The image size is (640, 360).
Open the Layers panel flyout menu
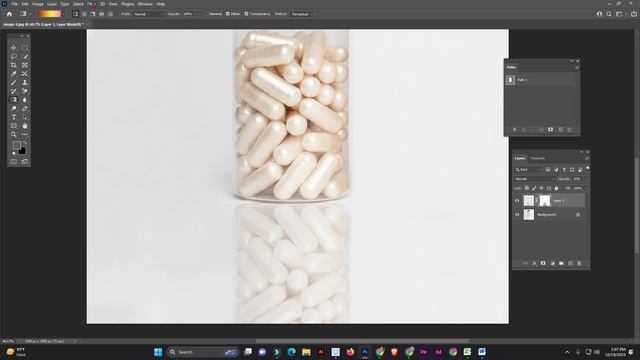click(x=587, y=158)
